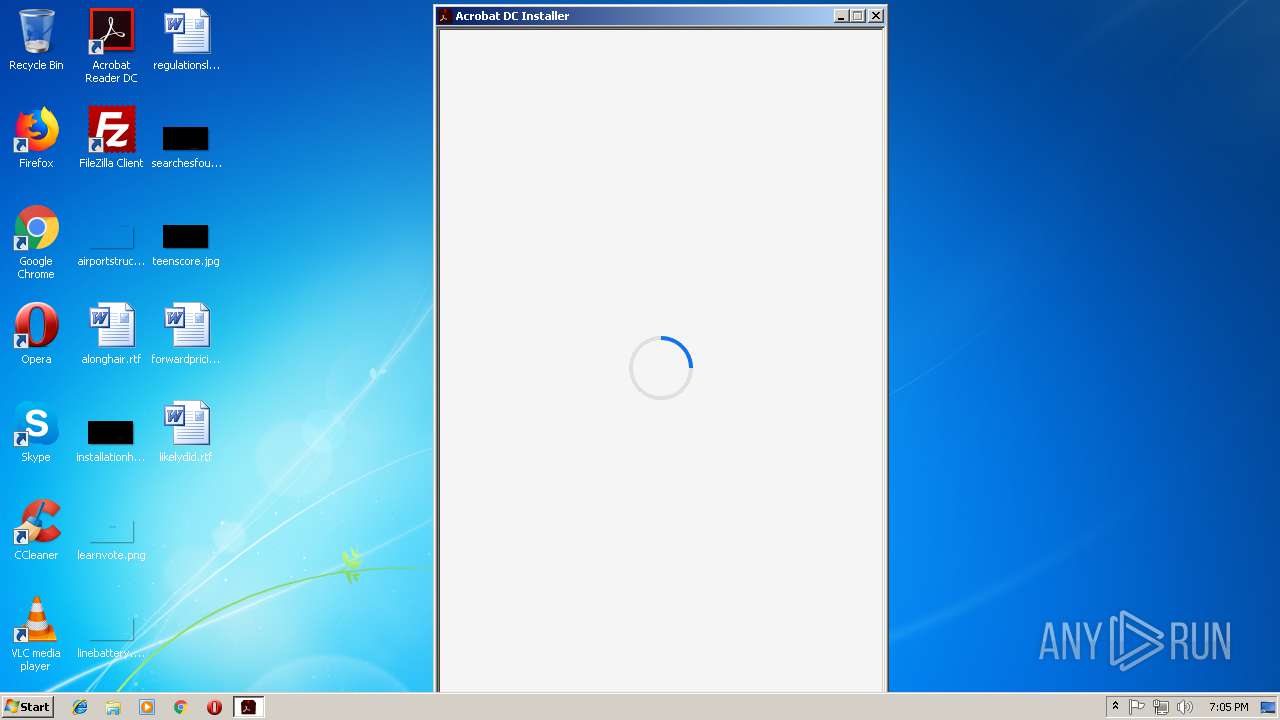Select the airportstruc file icon
This screenshot has width=1280, height=720.
pyautogui.click(x=111, y=244)
